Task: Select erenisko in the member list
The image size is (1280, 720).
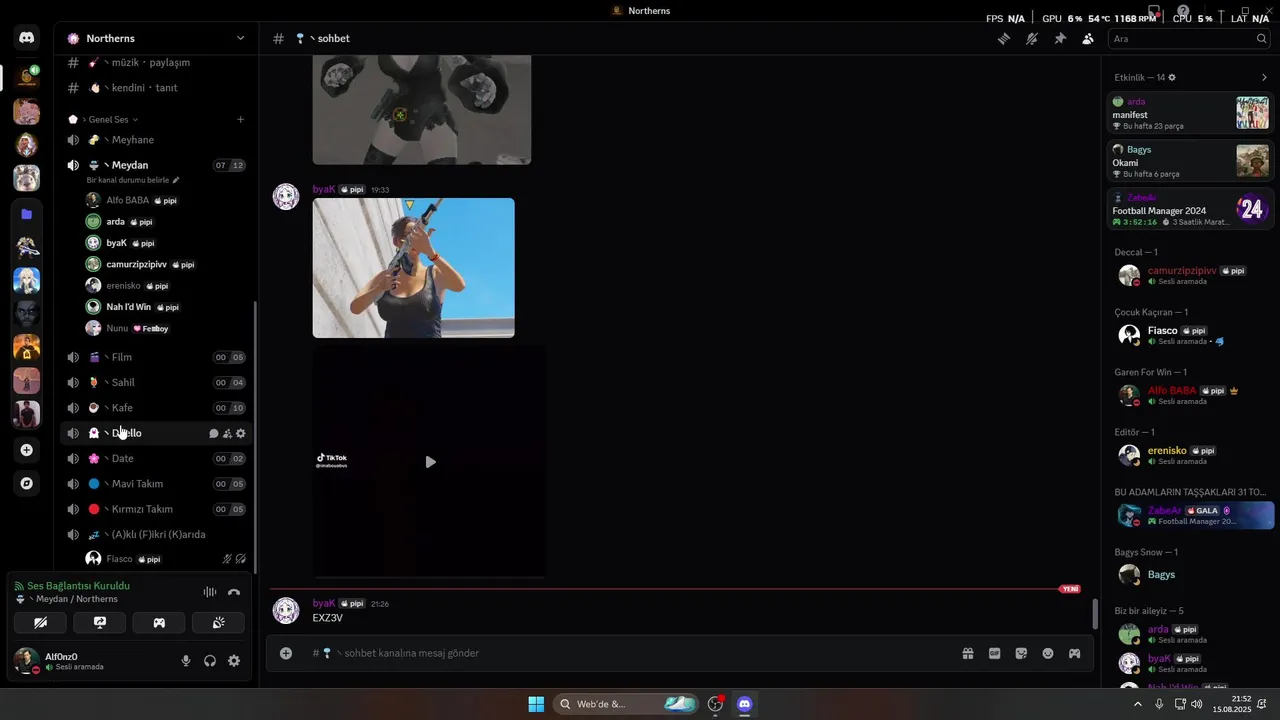Action: point(1190,455)
